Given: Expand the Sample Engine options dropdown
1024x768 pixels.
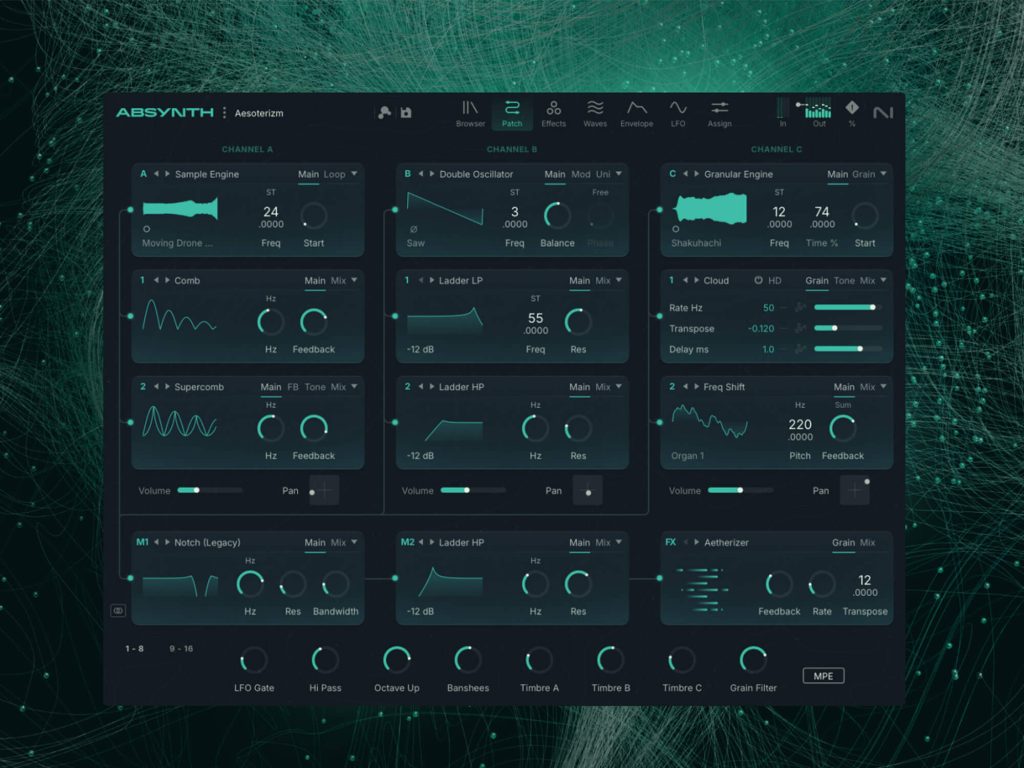Looking at the screenshot, I should tap(354, 174).
